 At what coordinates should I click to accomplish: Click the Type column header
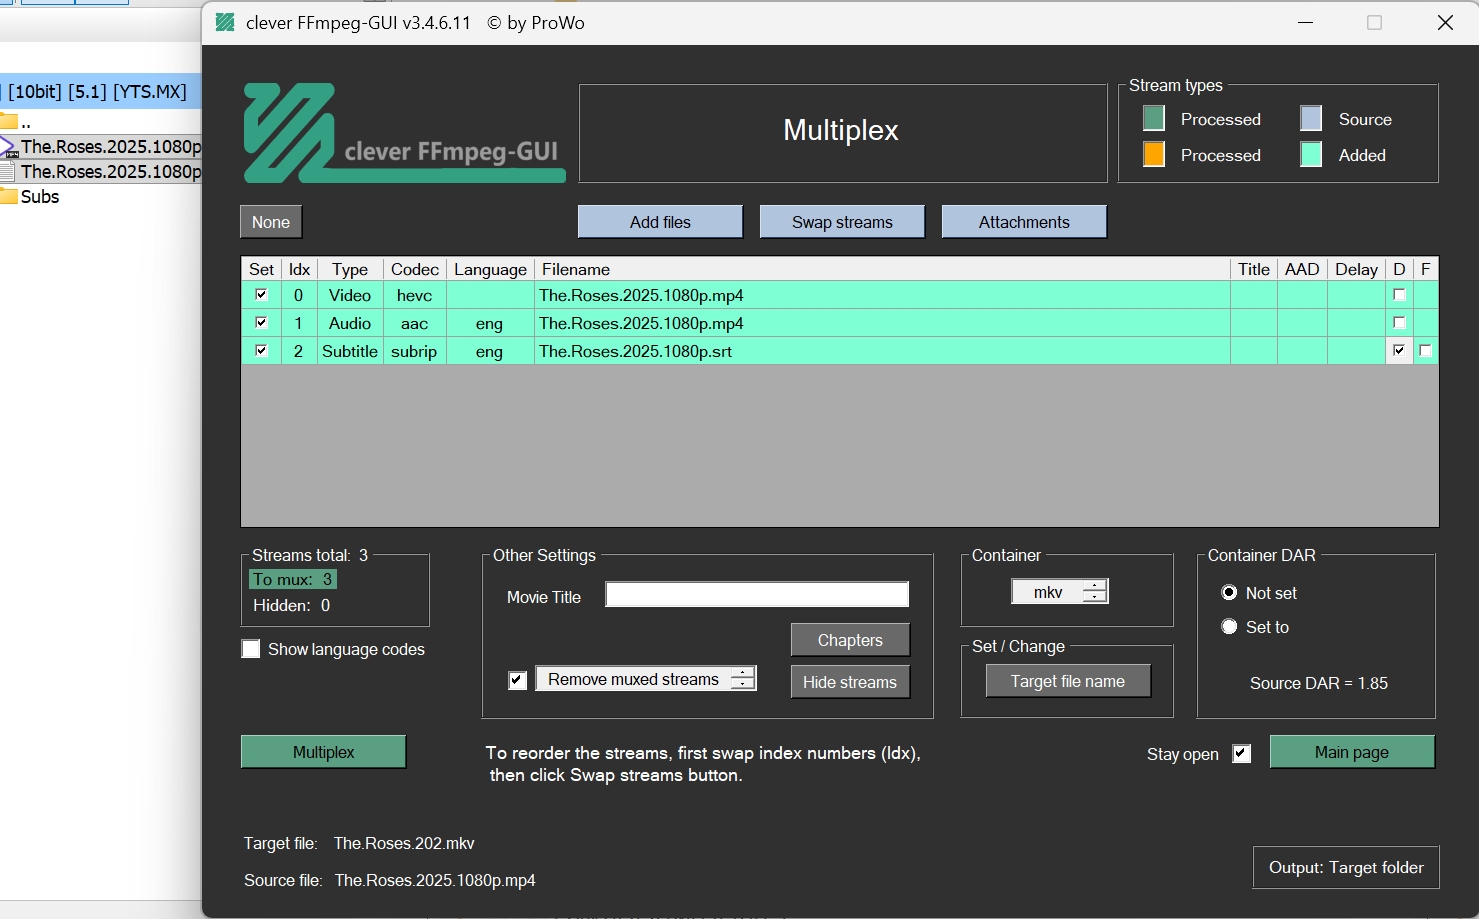click(350, 269)
